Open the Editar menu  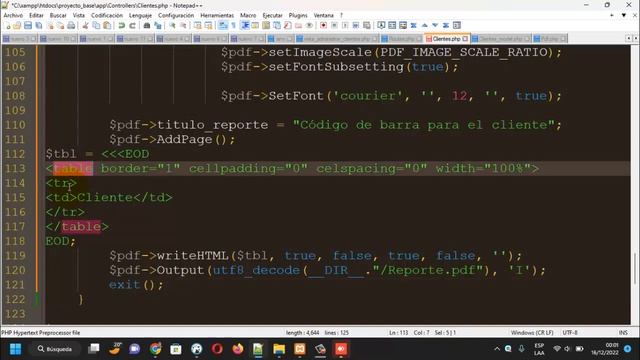pos(36,15)
